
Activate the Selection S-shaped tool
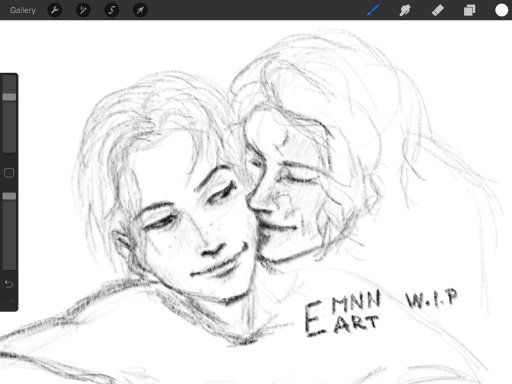click(111, 10)
